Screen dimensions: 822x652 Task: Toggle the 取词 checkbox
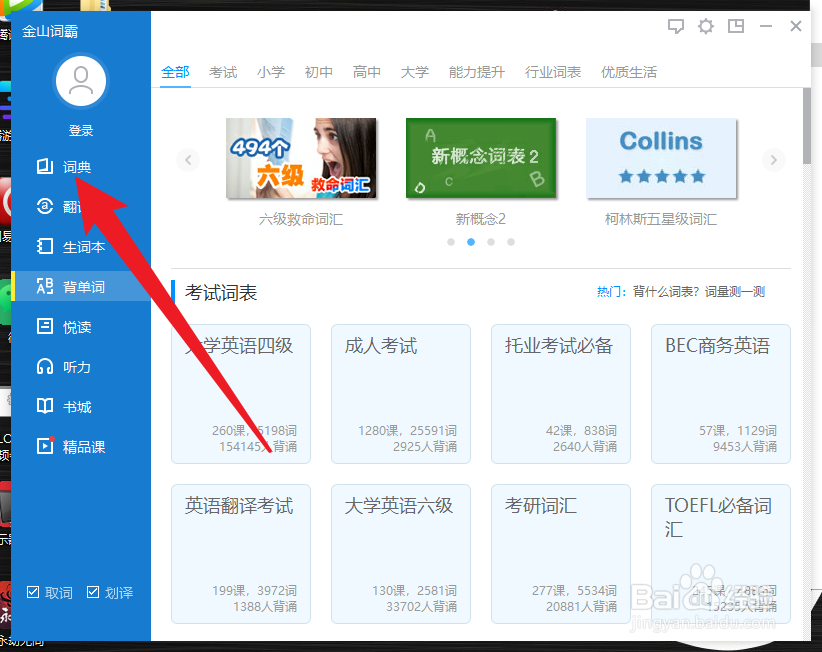click(x=33, y=592)
